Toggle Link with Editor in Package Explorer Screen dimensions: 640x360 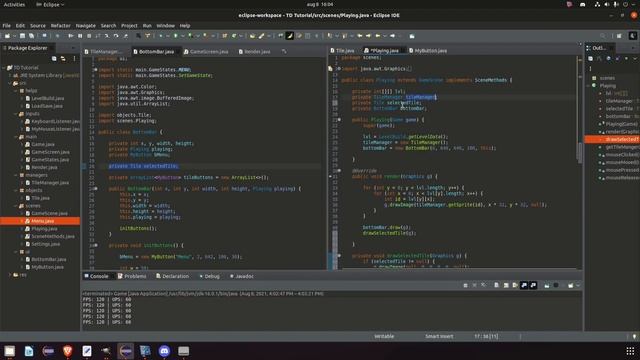click(63, 59)
